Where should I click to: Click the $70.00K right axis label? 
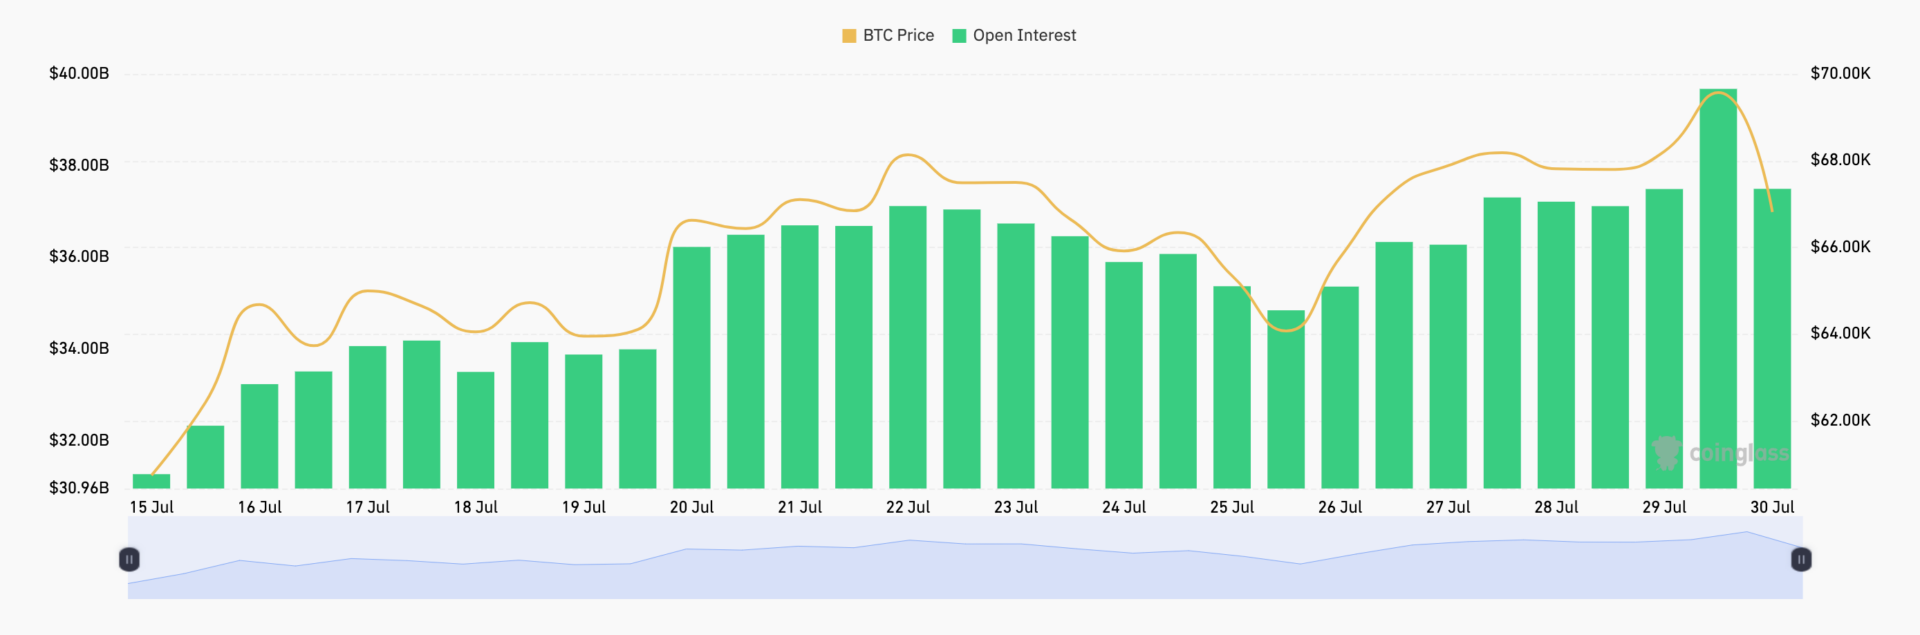click(x=1840, y=73)
